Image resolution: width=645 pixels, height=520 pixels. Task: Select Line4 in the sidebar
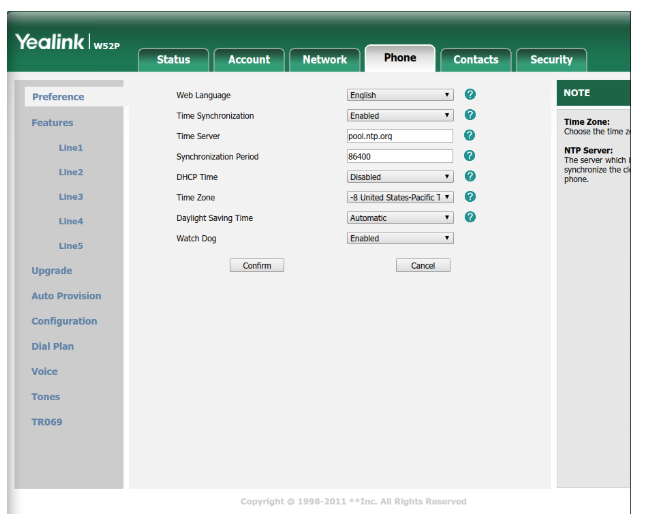pyautogui.click(x=71, y=221)
